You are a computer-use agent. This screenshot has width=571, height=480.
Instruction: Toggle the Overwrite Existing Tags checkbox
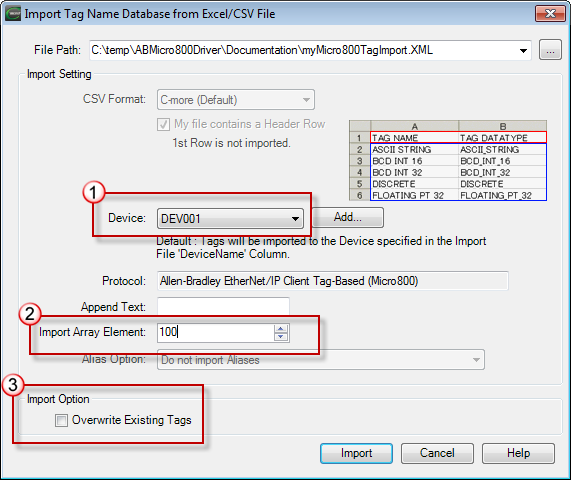point(61,420)
